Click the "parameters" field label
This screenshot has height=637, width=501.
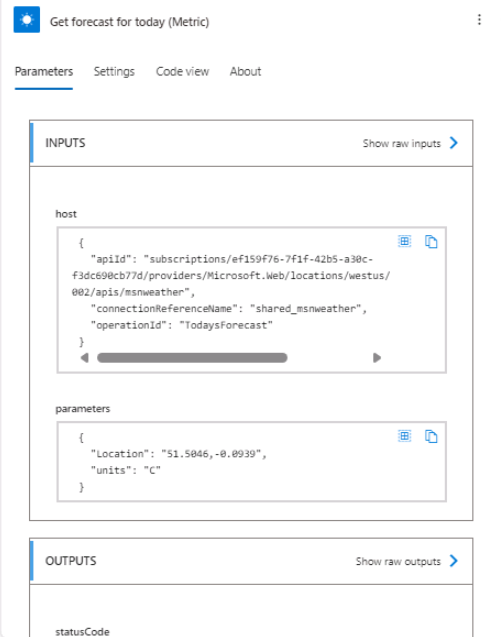pyautogui.click(x=82, y=409)
